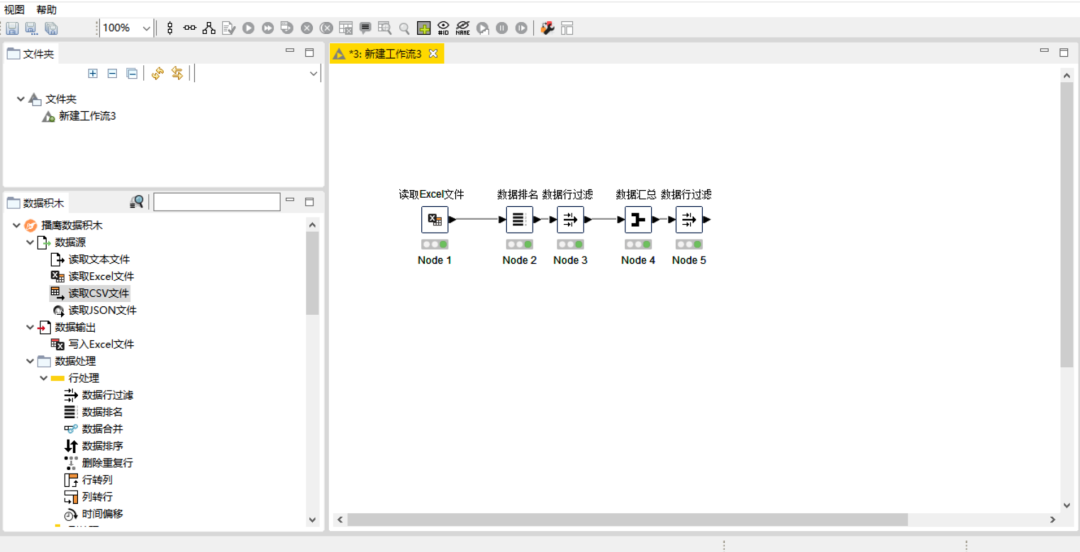
Task: Click the second orange link arrows icon
Action: (177, 73)
